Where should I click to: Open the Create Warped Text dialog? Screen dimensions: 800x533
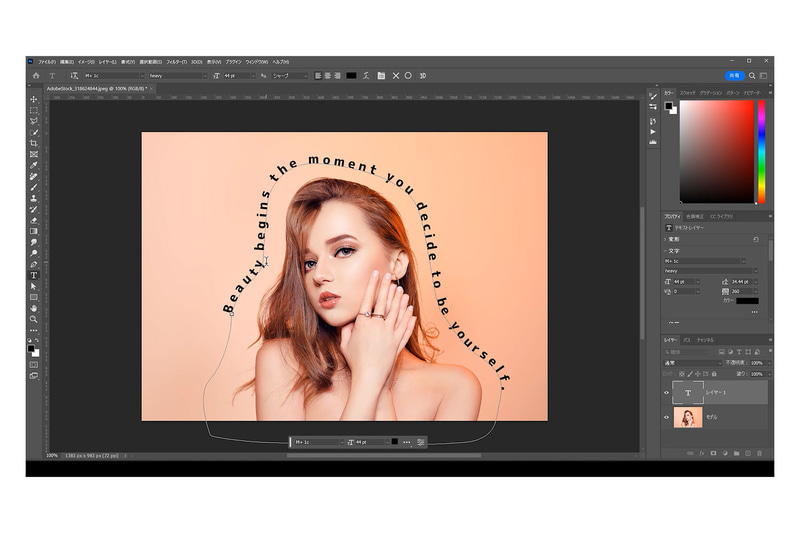click(x=366, y=75)
